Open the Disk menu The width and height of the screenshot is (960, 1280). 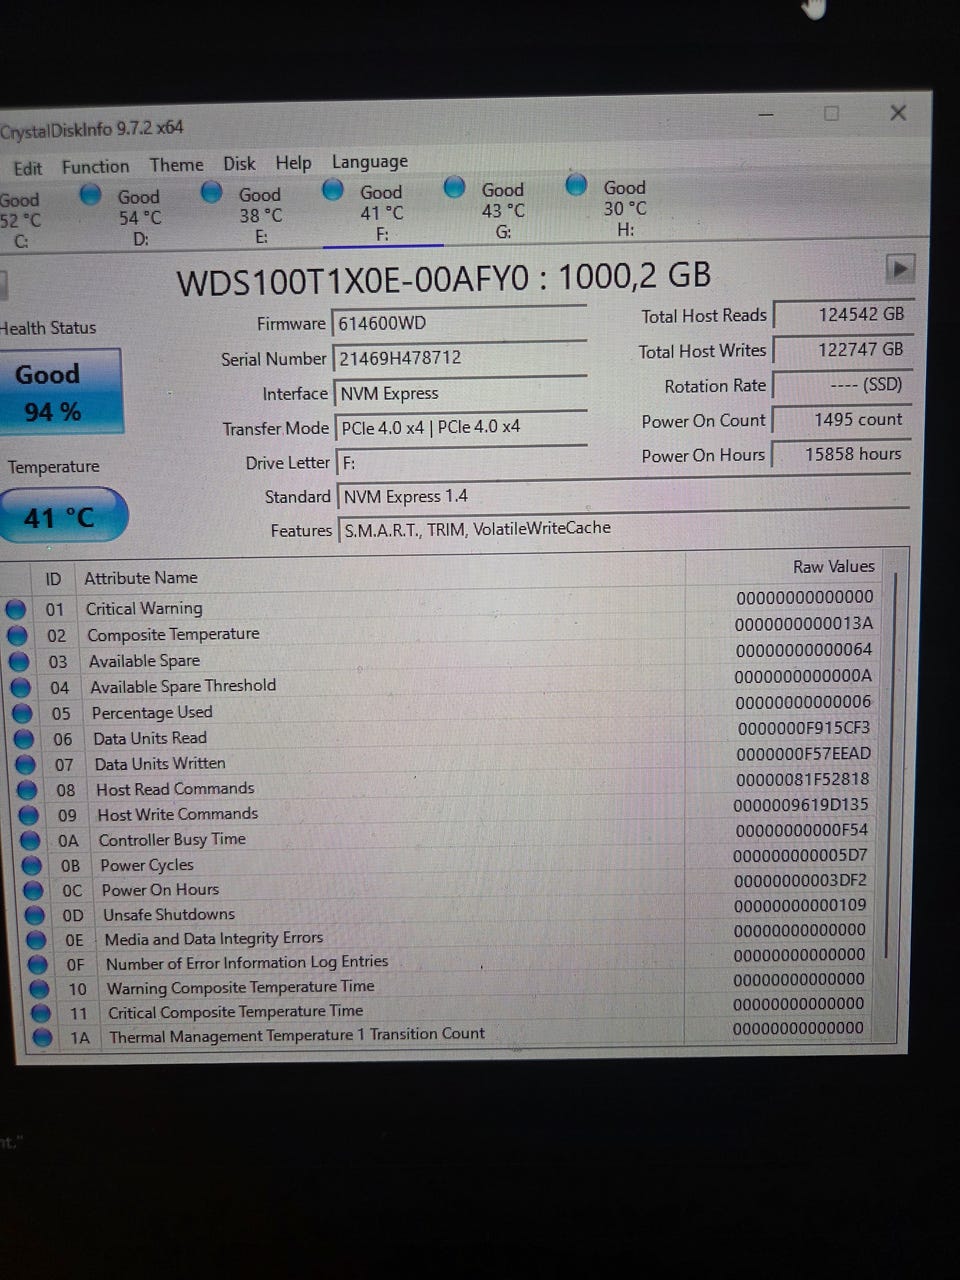click(239, 163)
